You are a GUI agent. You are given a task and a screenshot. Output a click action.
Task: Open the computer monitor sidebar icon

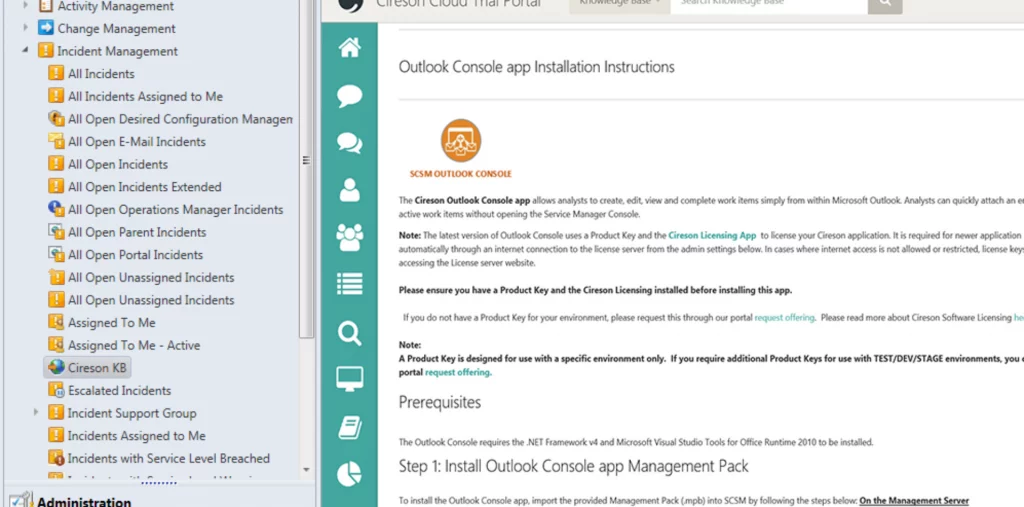(x=349, y=379)
